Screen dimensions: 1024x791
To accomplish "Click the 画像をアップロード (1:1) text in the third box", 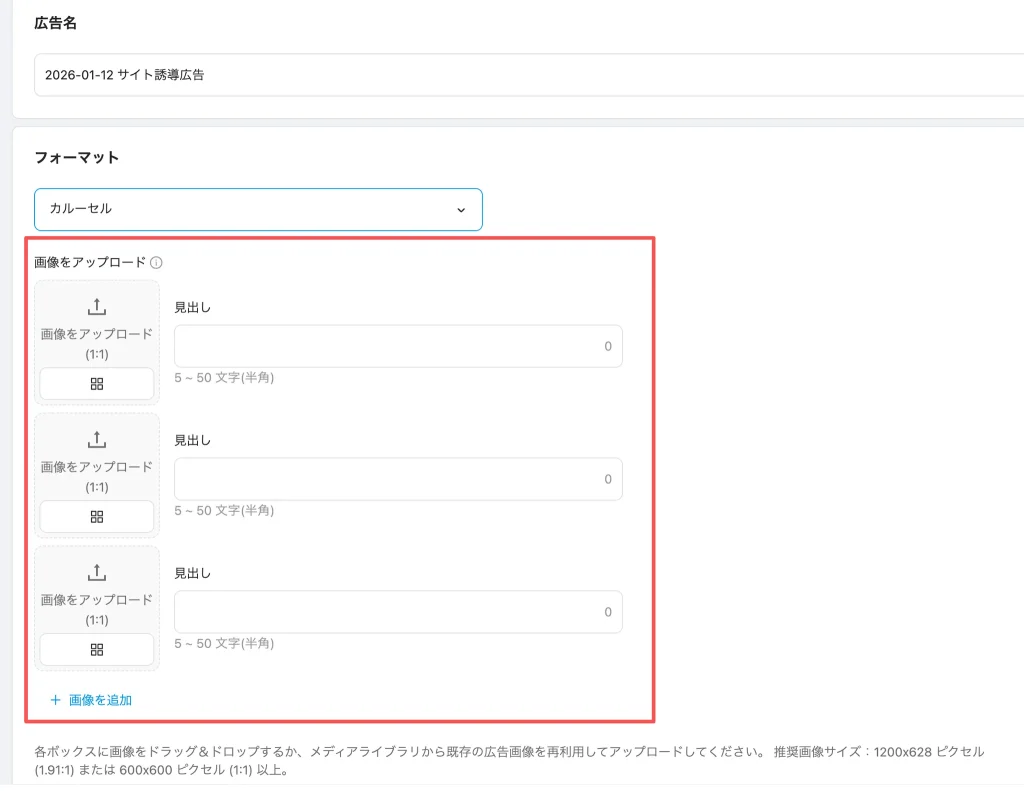I will point(97,610).
